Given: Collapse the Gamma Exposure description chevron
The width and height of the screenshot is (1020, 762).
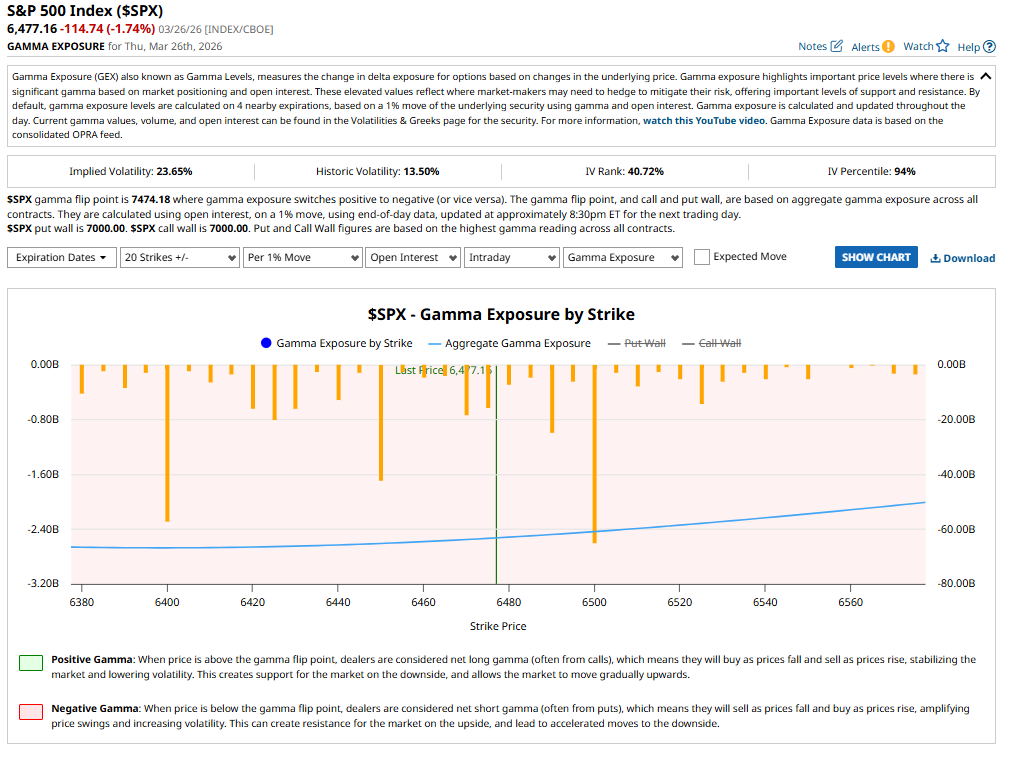Looking at the screenshot, I should coord(985,76).
